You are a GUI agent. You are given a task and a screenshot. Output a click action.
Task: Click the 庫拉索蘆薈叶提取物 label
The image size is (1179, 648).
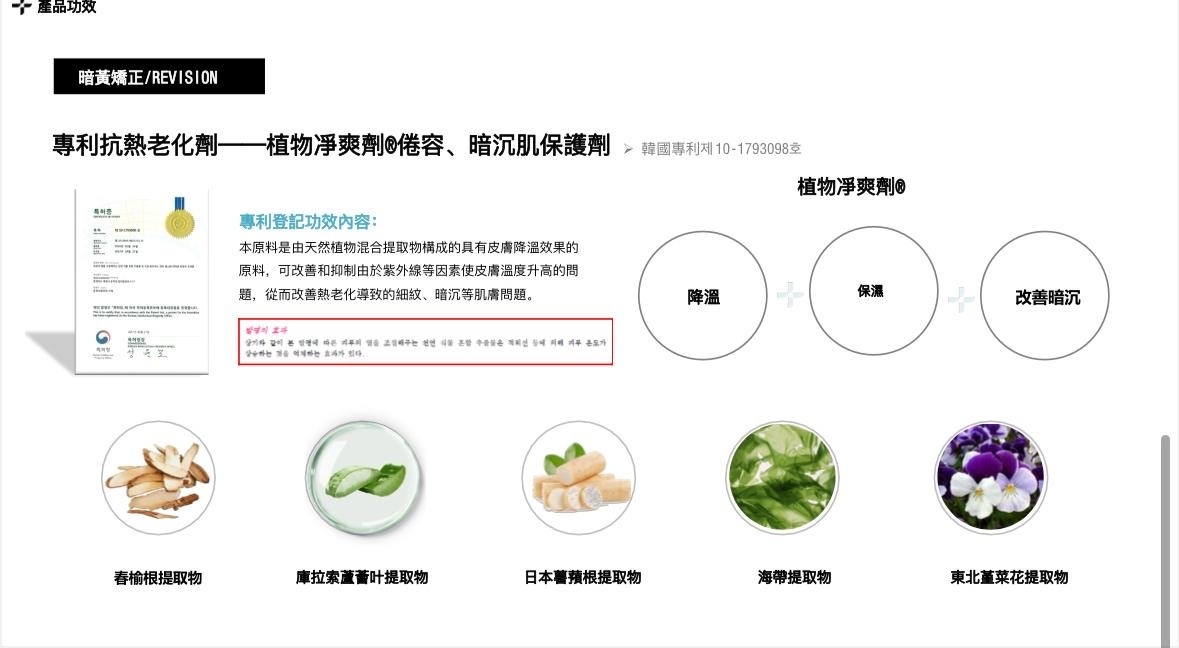(x=362, y=577)
